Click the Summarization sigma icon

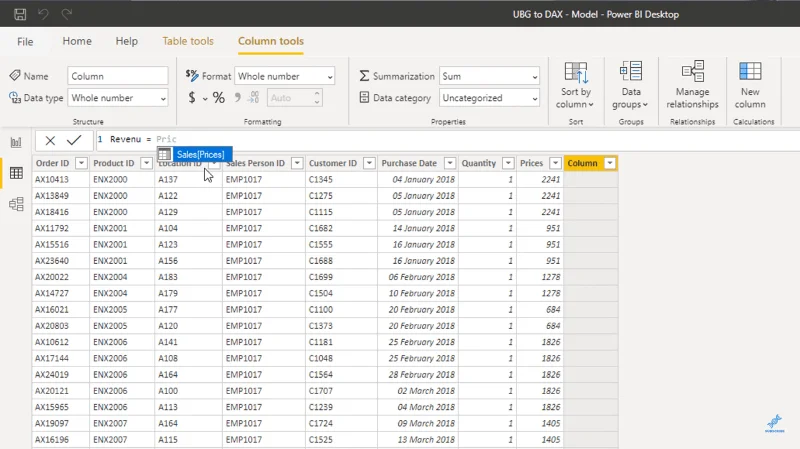tap(364, 76)
